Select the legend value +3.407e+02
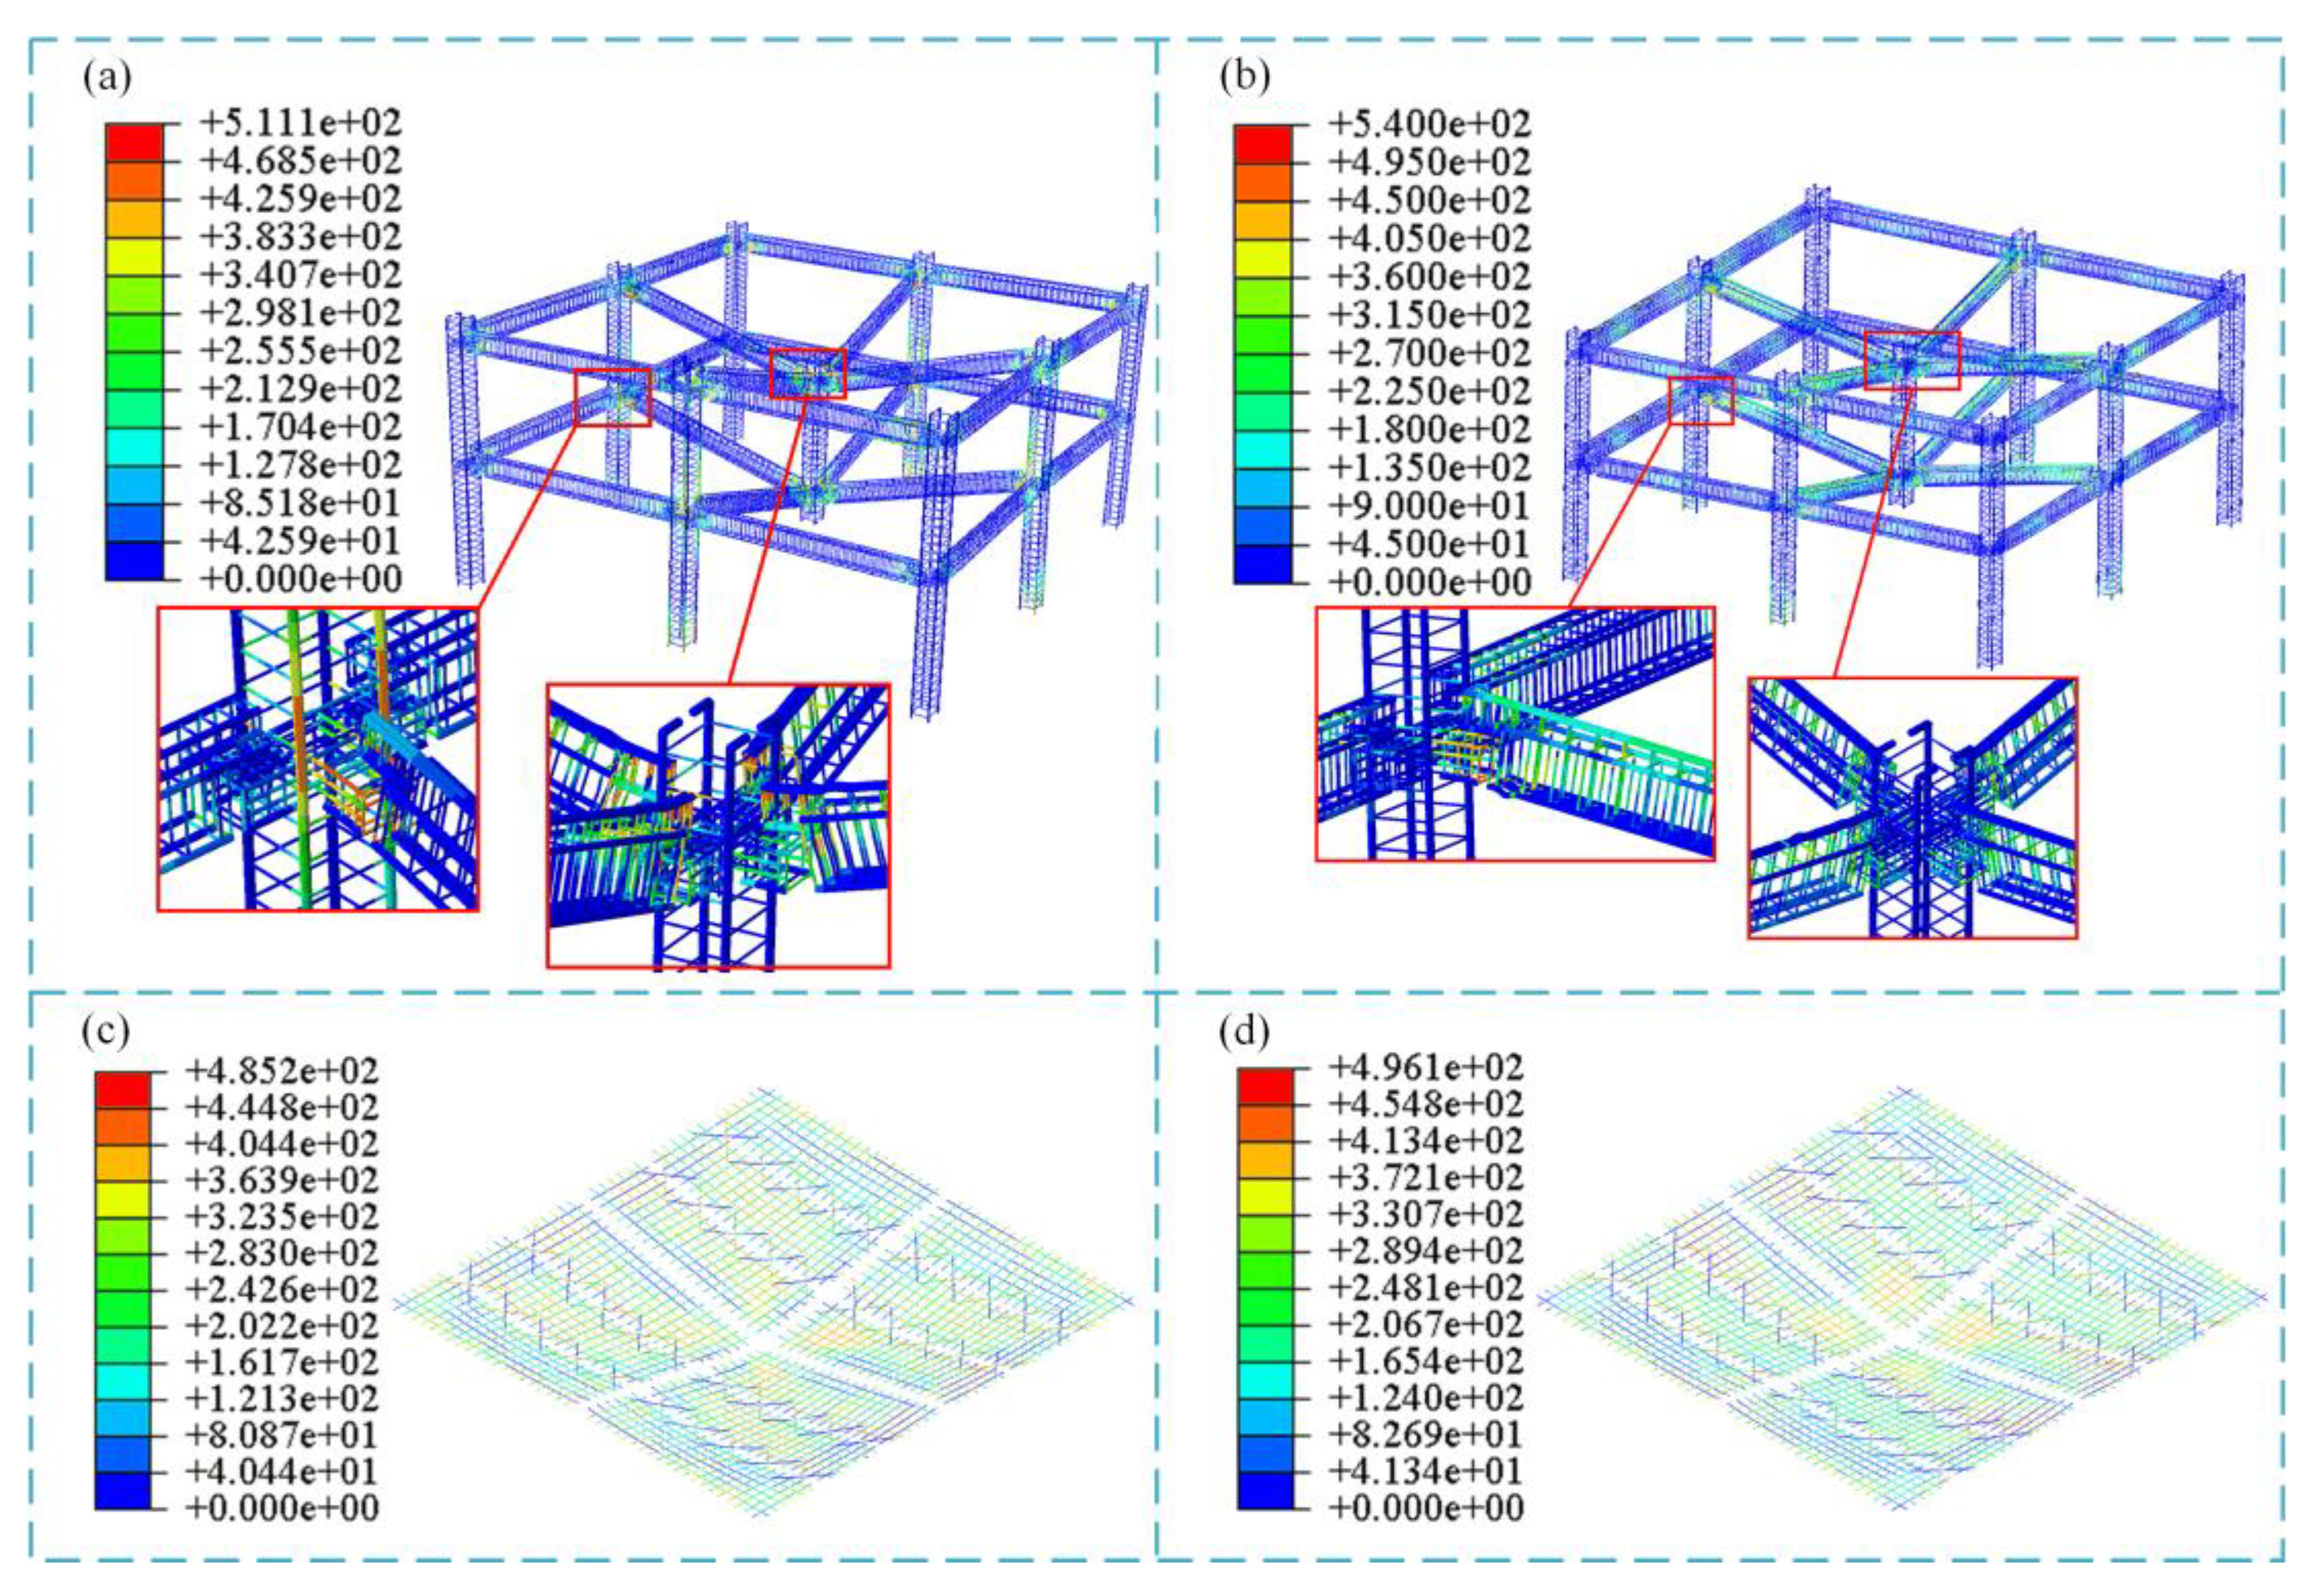 [x=300, y=275]
